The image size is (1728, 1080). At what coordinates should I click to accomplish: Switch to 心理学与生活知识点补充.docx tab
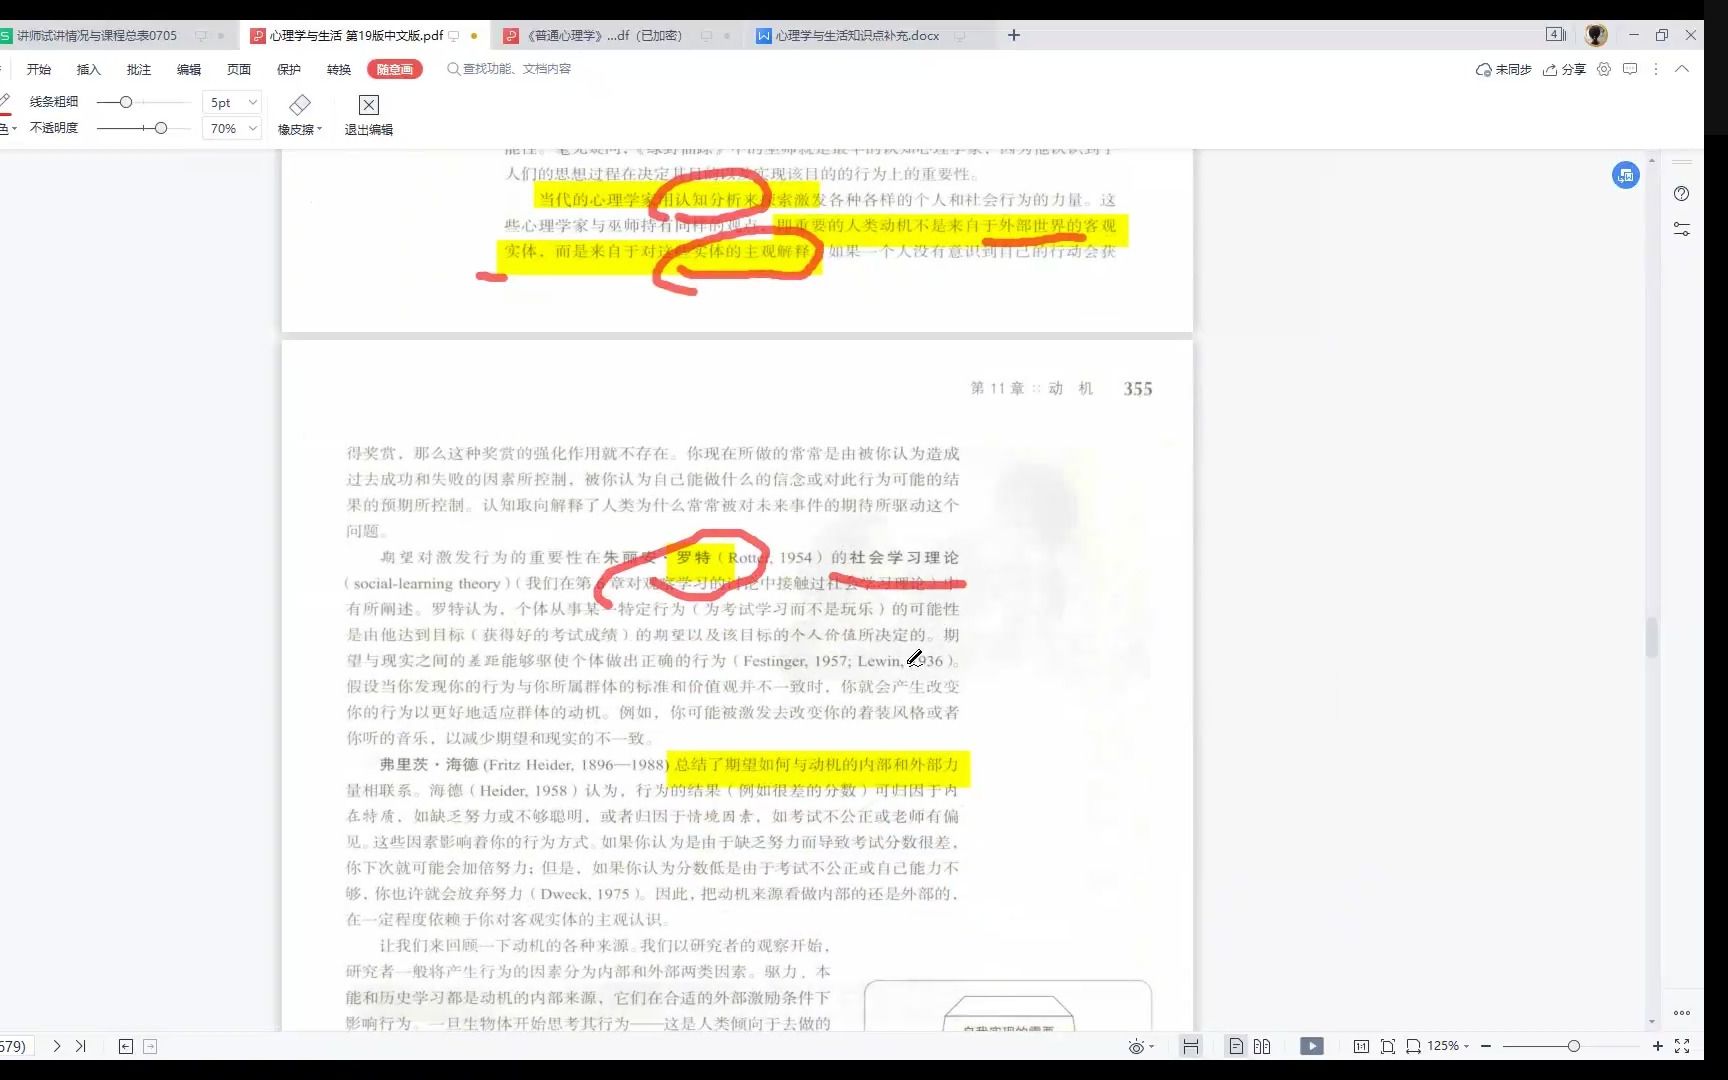[x=858, y=35]
